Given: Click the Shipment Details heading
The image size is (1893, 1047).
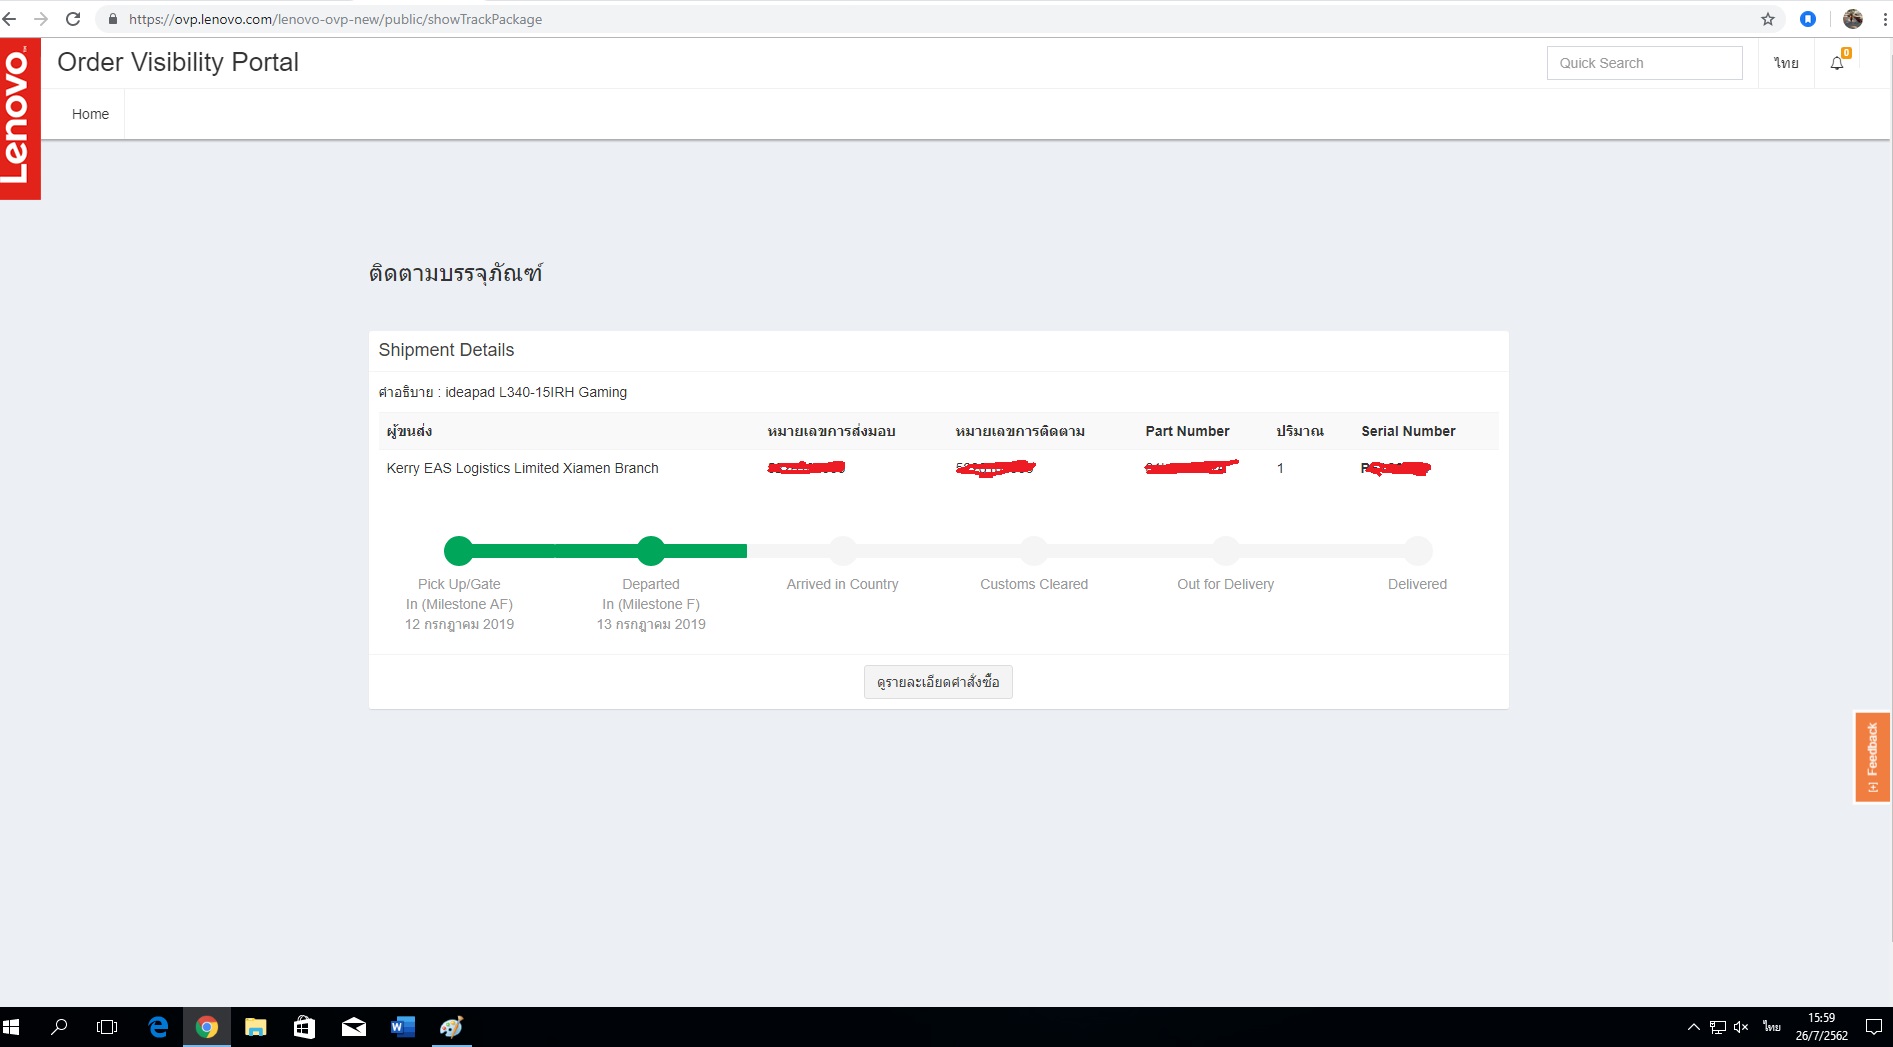Looking at the screenshot, I should pyautogui.click(x=446, y=350).
